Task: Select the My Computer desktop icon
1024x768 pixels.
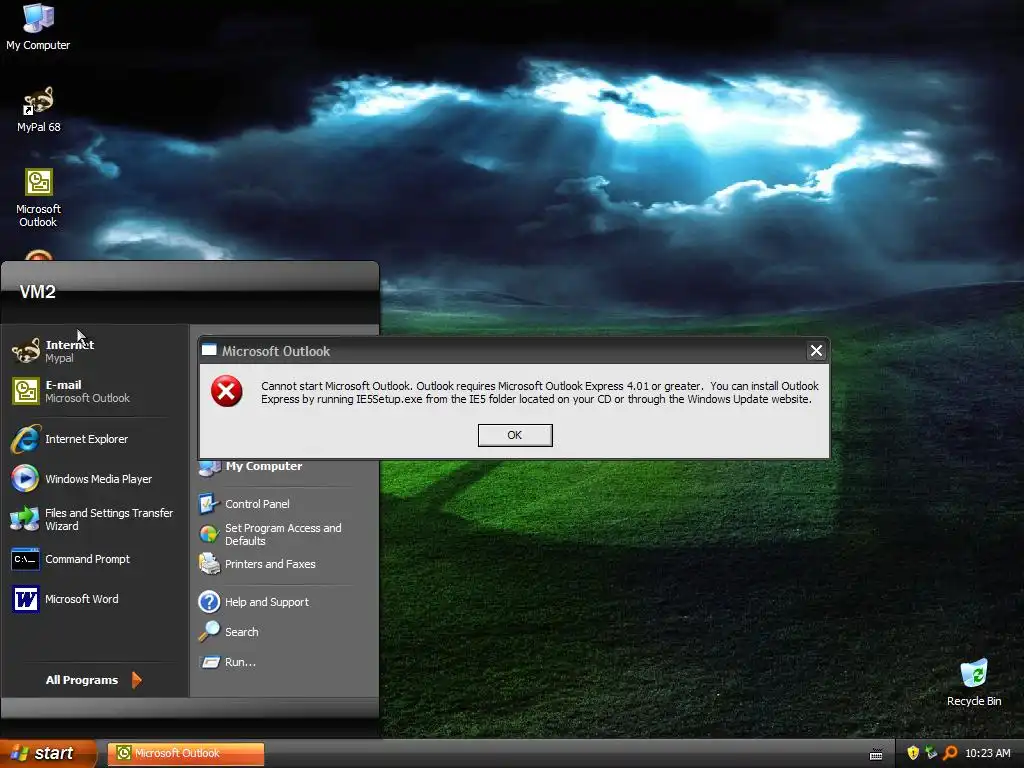Action: [38, 27]
